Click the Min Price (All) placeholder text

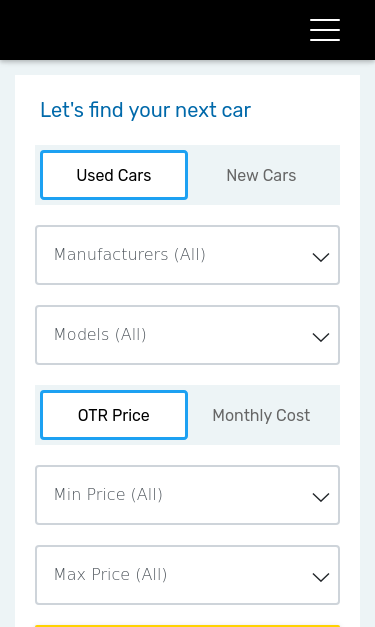click(108, 494)
